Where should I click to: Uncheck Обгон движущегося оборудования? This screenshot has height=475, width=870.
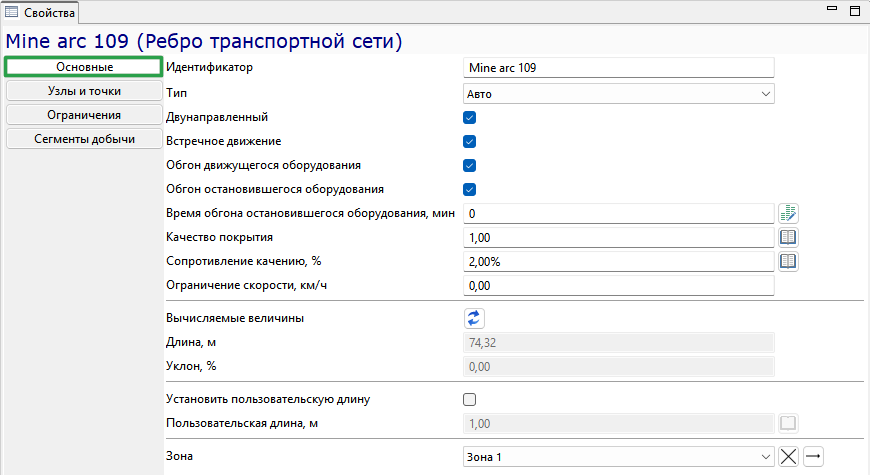click(469, 165)
